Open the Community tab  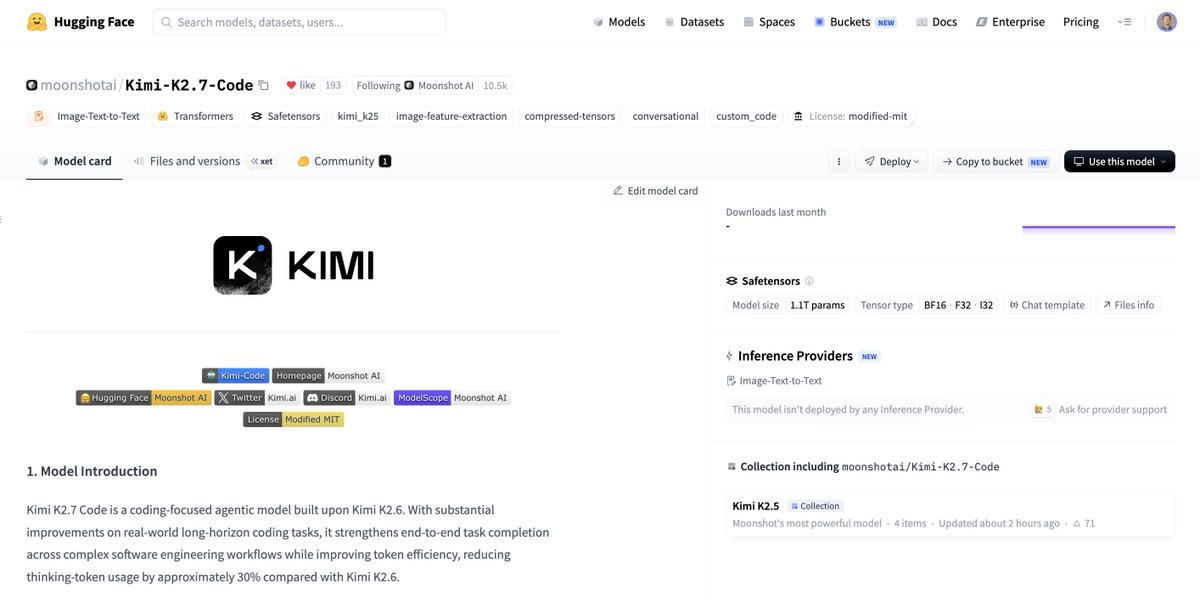[x=344, y=161]
